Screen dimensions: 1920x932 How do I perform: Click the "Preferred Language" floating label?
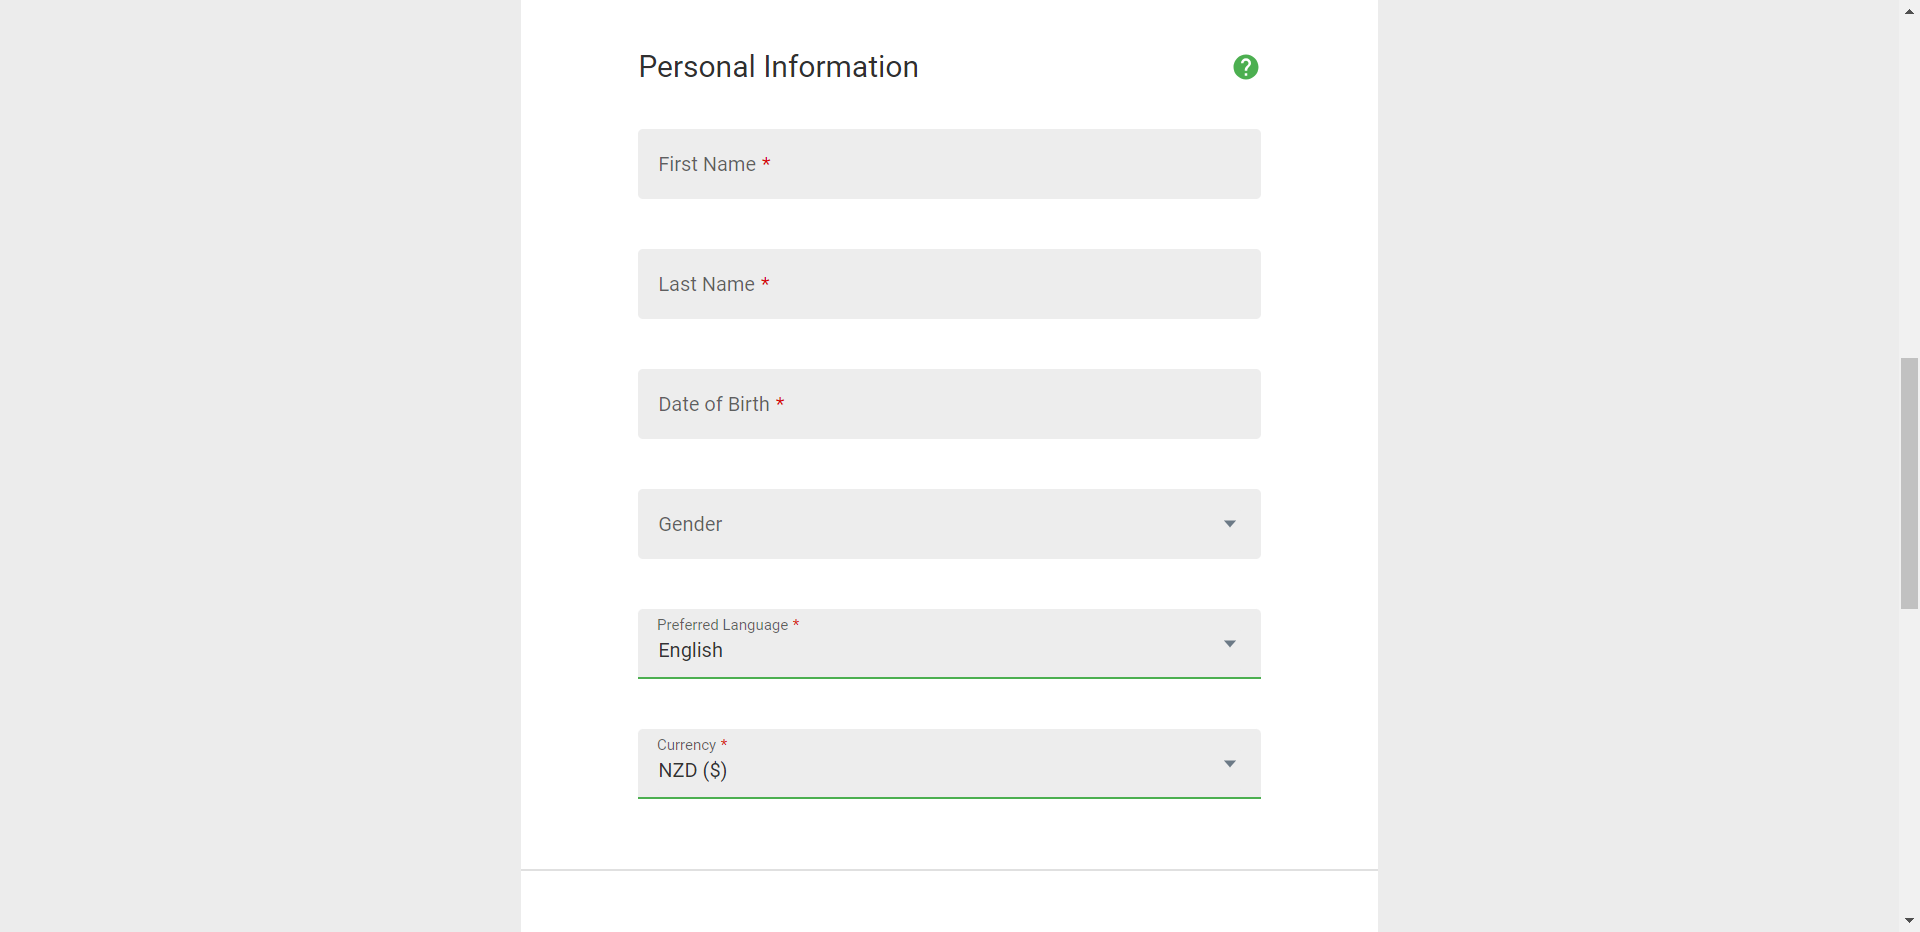point(722,625)
